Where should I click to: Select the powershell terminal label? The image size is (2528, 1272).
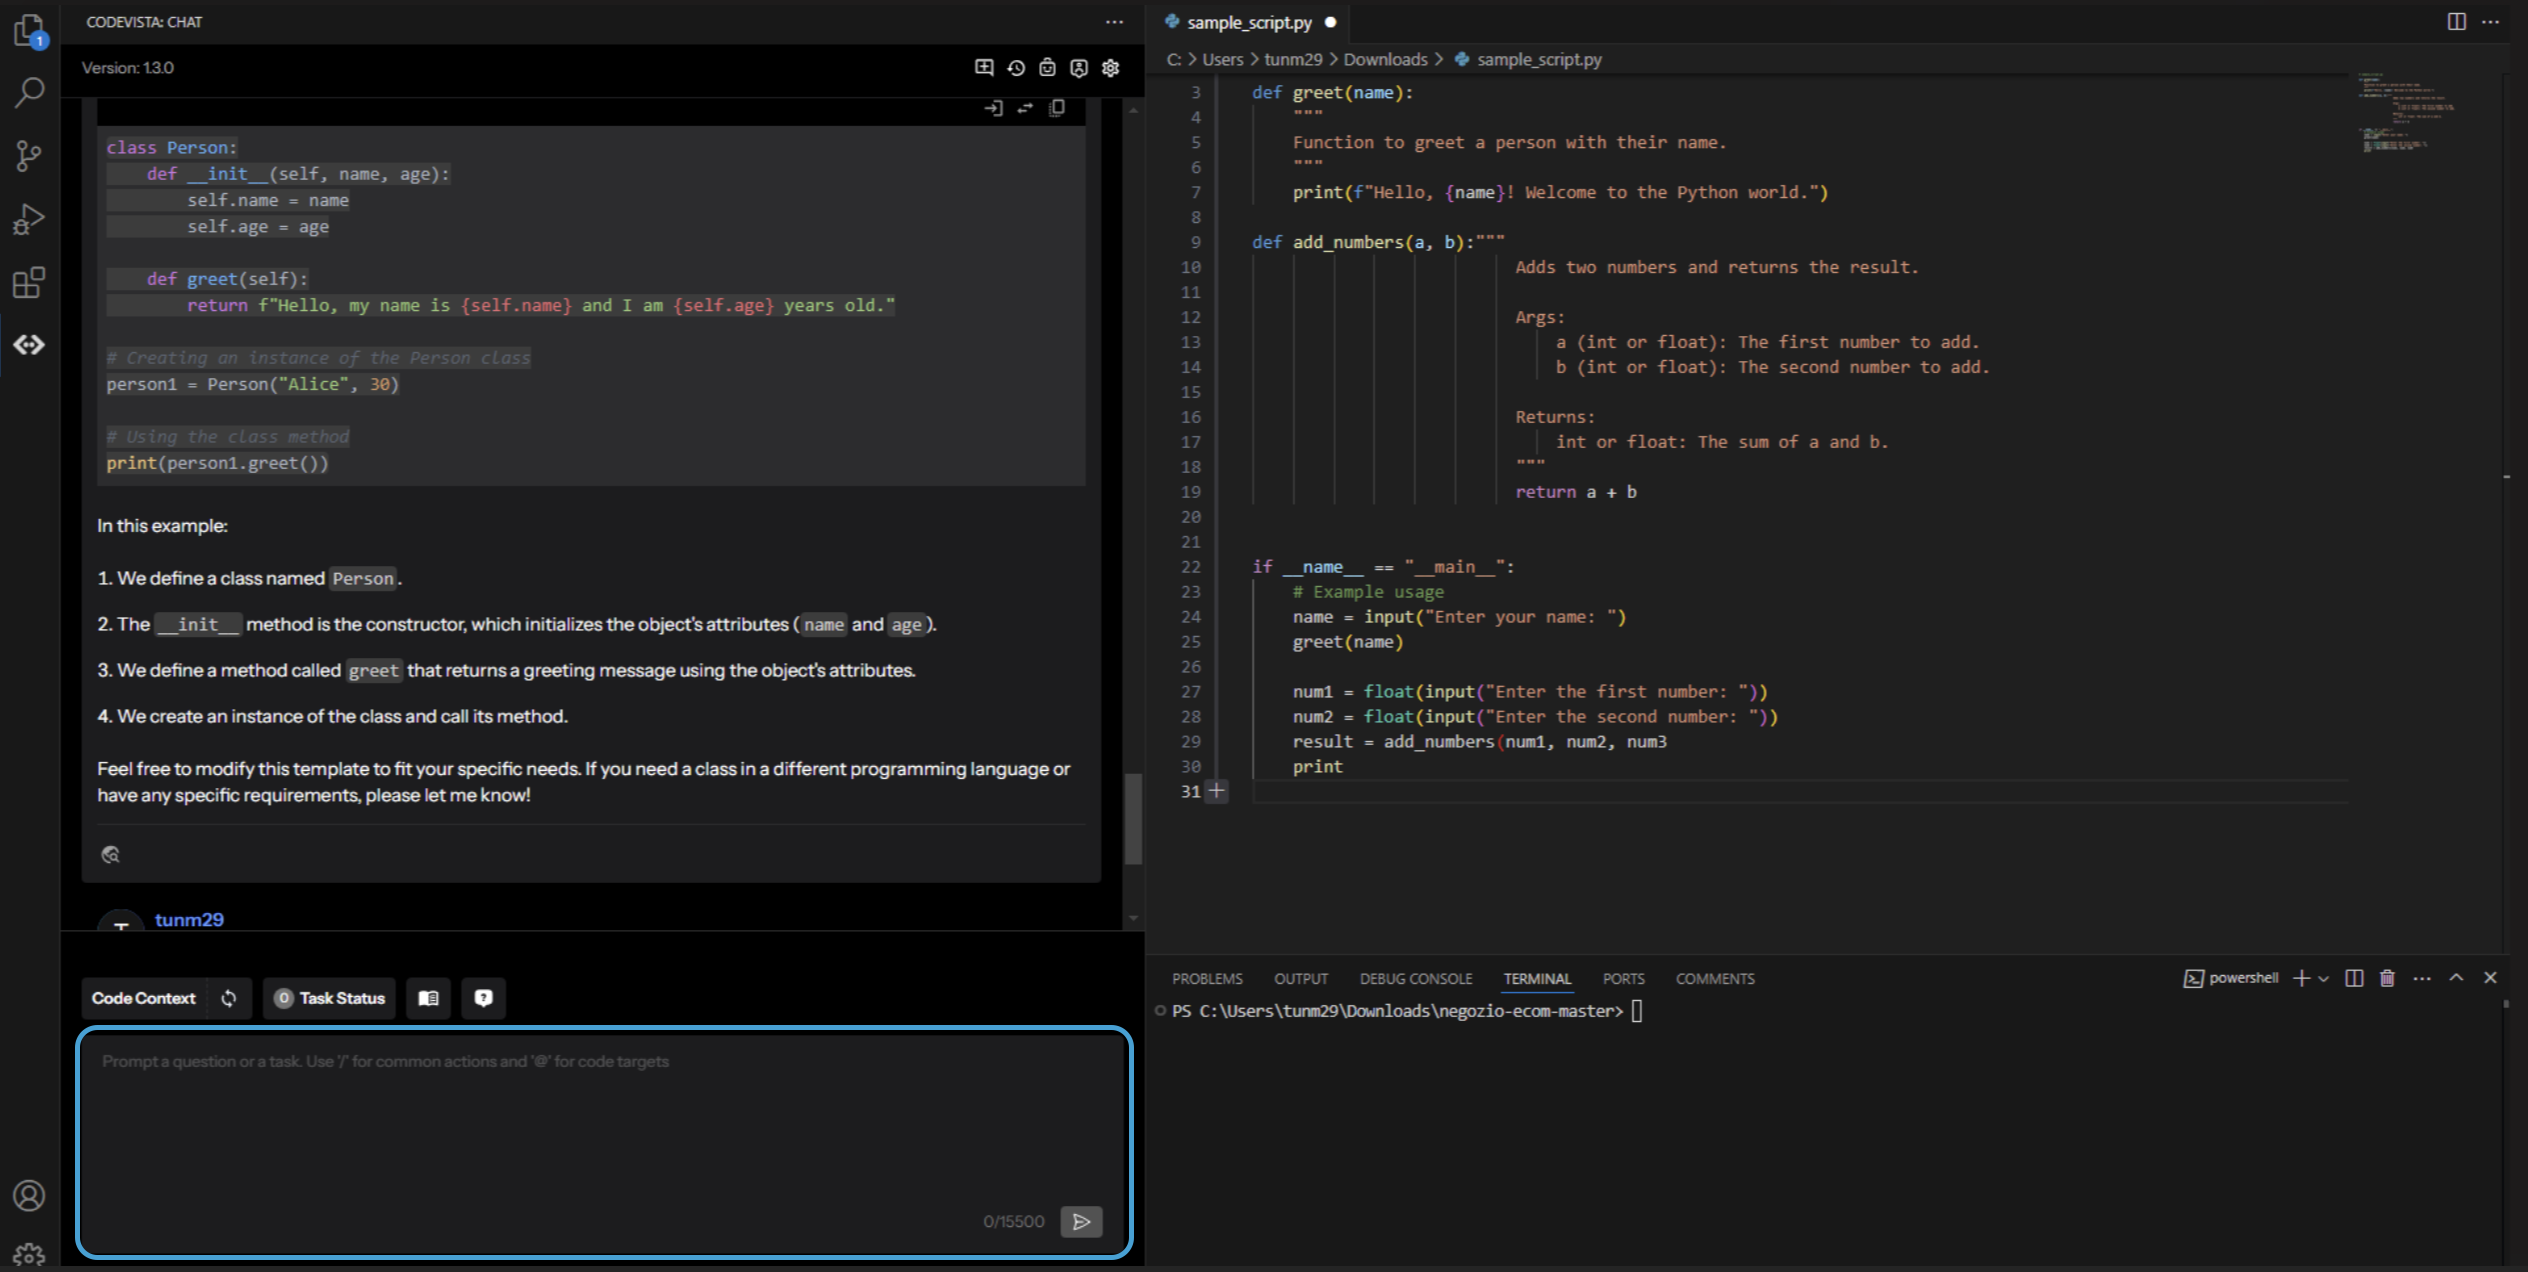[2231, 978]
